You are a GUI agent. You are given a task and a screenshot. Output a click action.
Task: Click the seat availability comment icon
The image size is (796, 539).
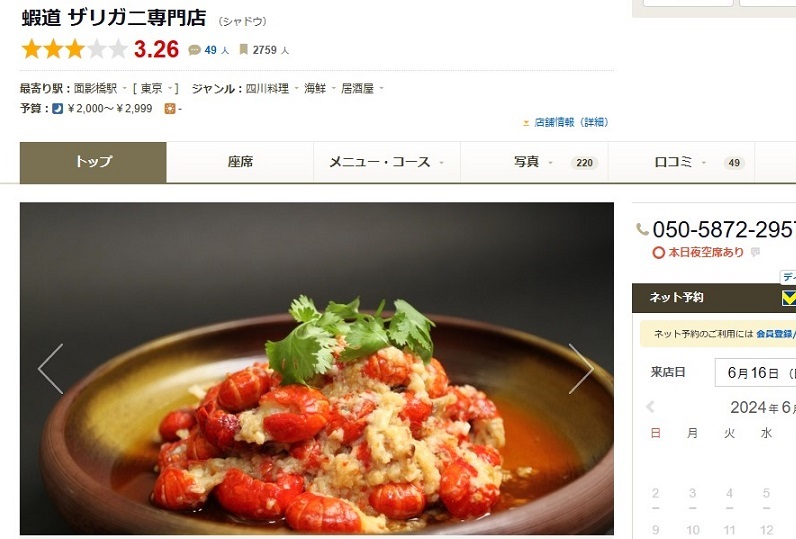(755, 252)
